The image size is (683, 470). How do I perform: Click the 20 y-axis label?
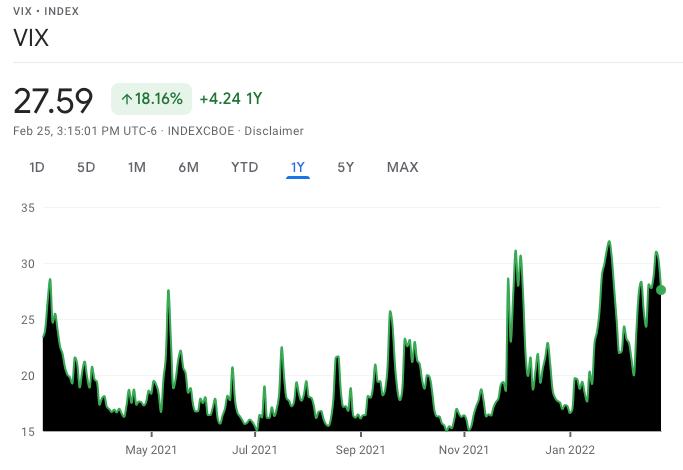pos(28,375)
